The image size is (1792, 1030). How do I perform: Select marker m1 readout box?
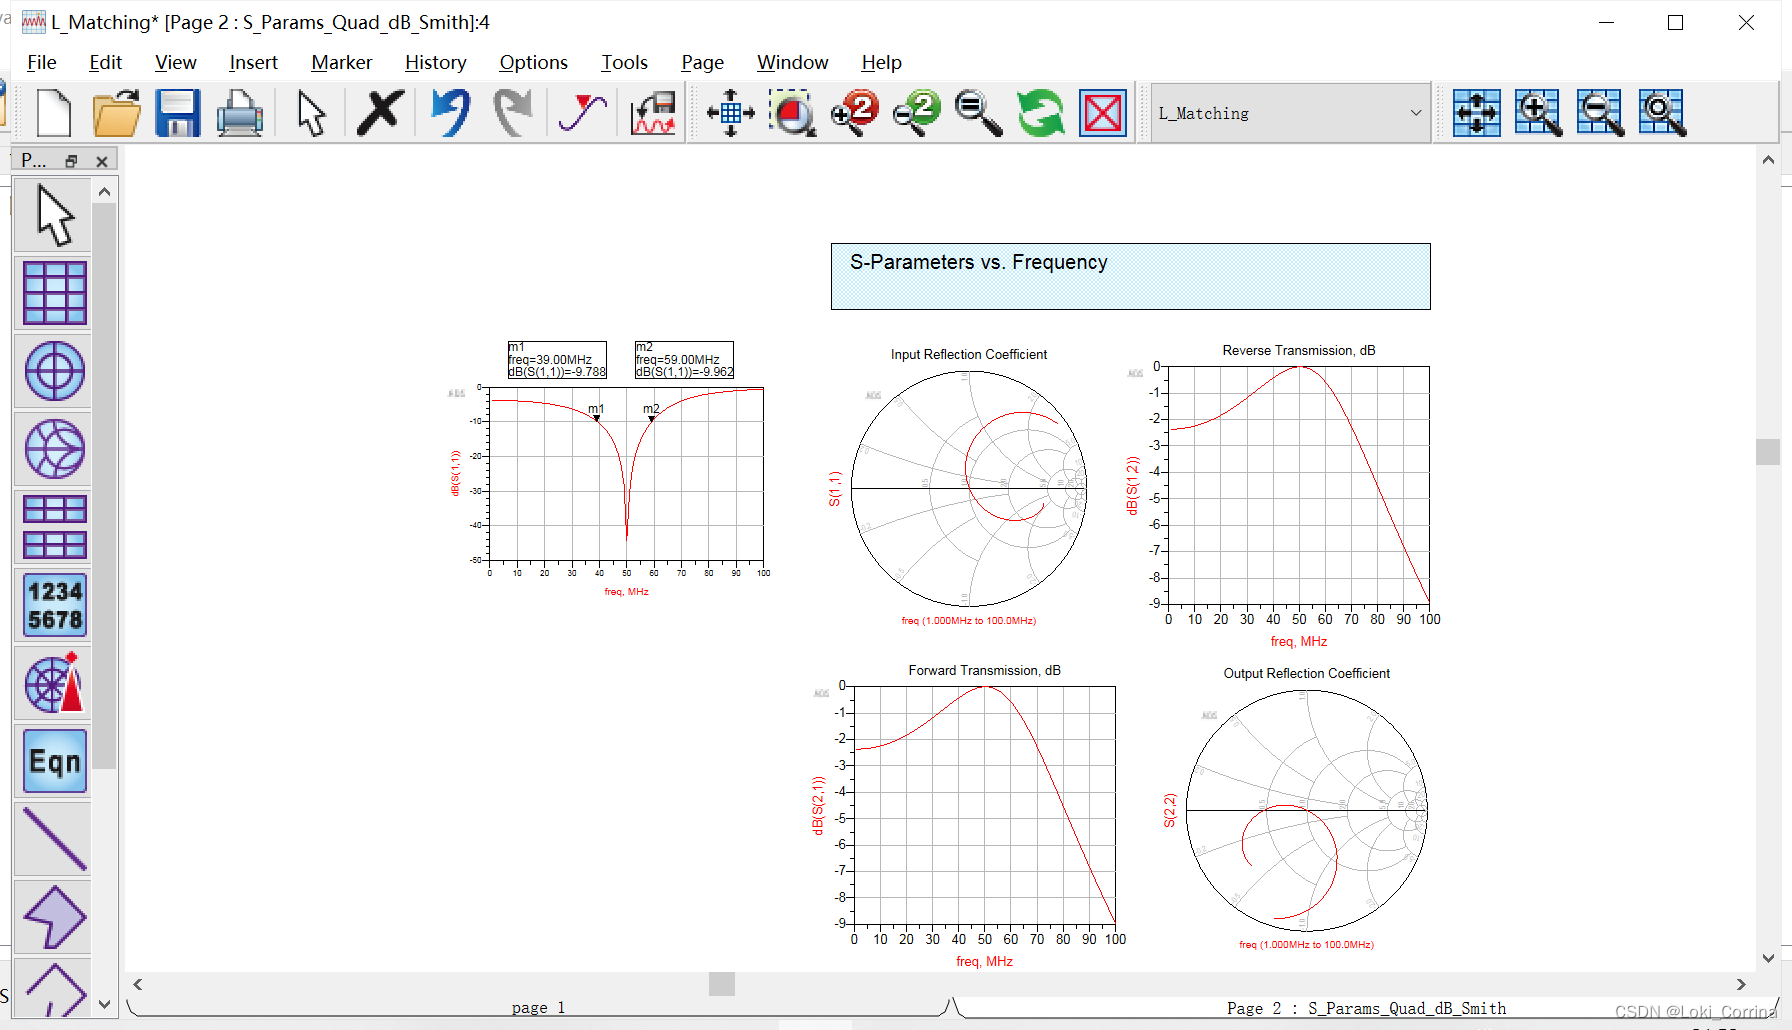[557, 360]
